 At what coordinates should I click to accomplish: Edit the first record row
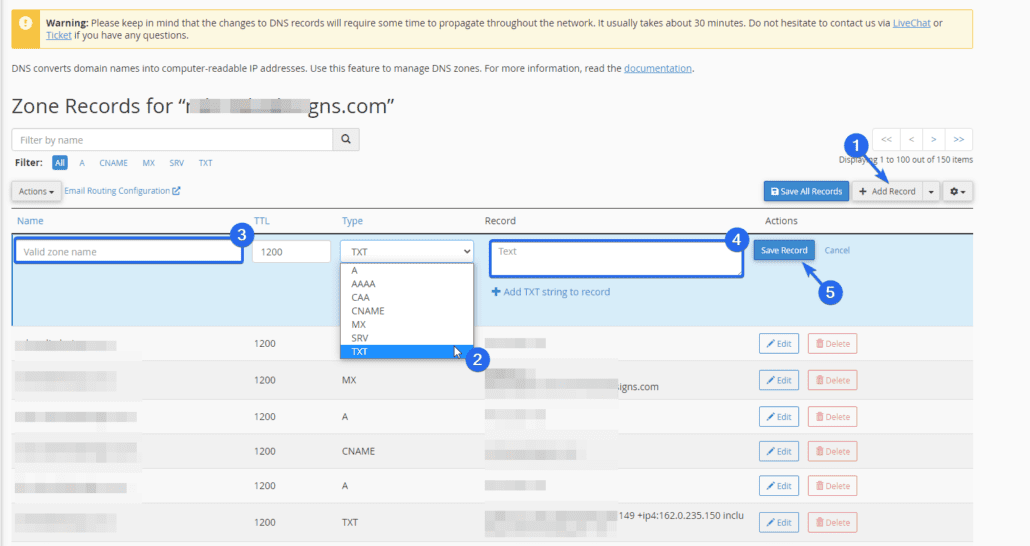[779, 344]
